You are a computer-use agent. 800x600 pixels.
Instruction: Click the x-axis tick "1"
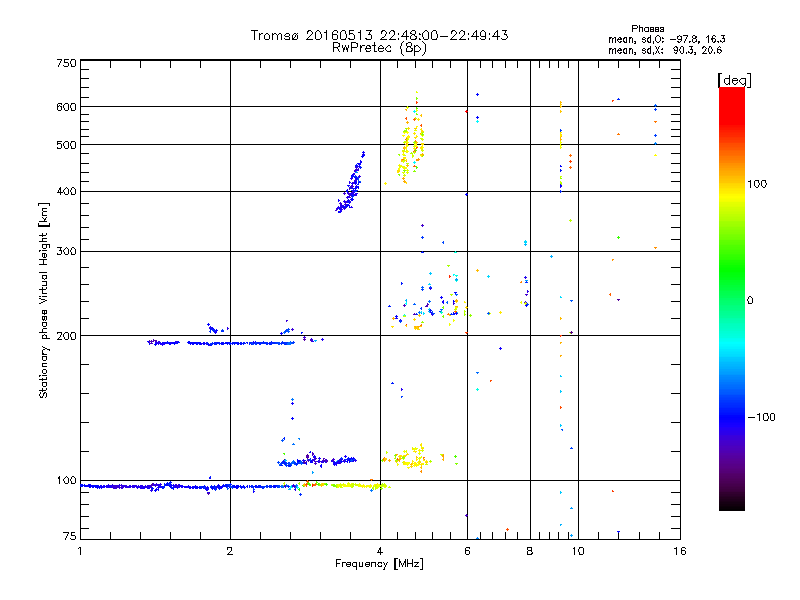click(80, 551)
